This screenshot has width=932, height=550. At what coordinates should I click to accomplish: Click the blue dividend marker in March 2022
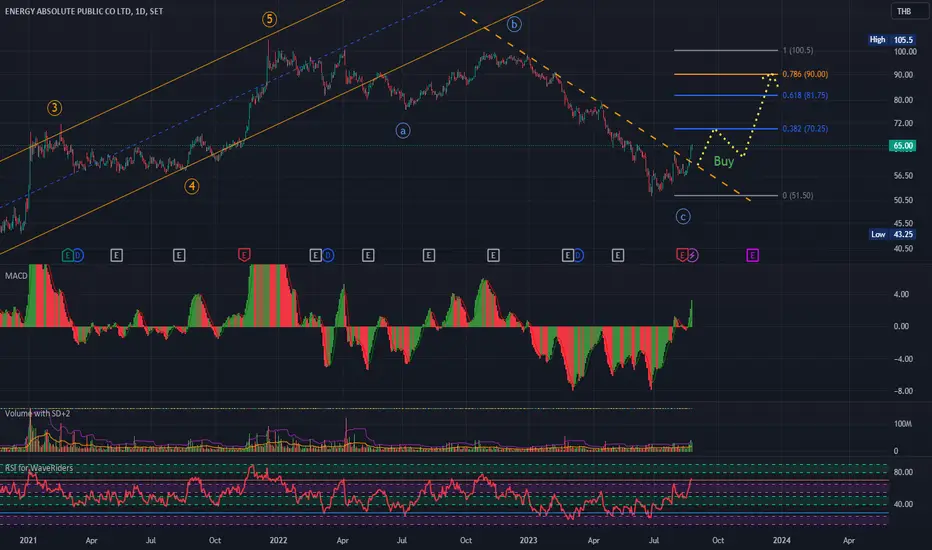click(328, 256)
